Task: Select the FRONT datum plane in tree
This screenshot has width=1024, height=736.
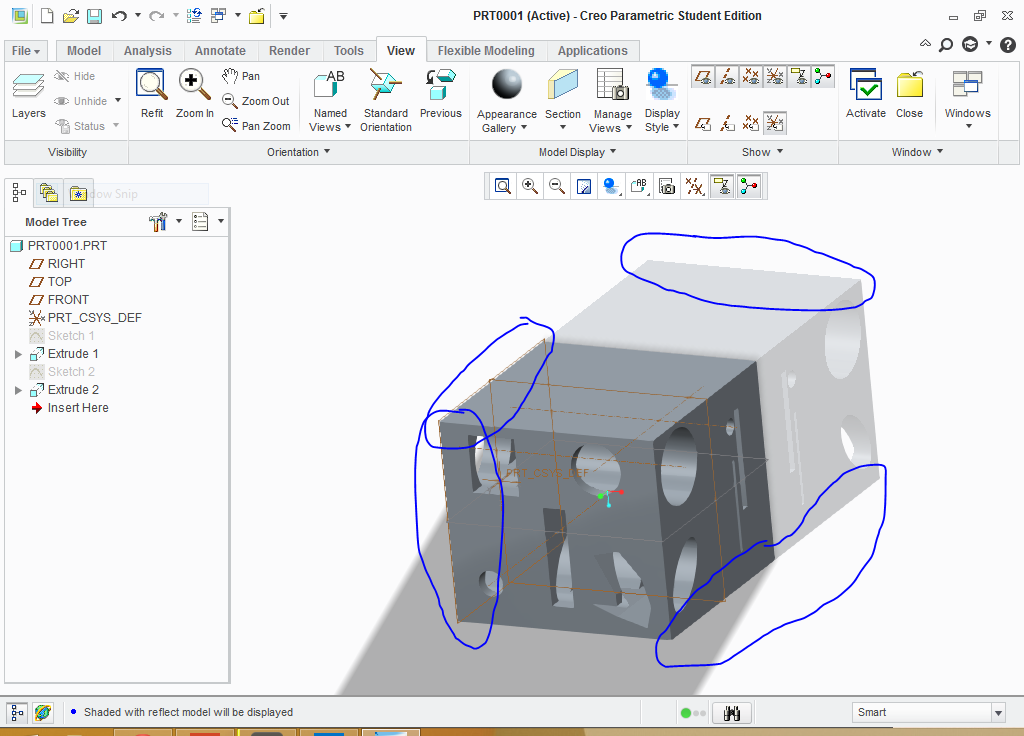Action: [59, 300]
